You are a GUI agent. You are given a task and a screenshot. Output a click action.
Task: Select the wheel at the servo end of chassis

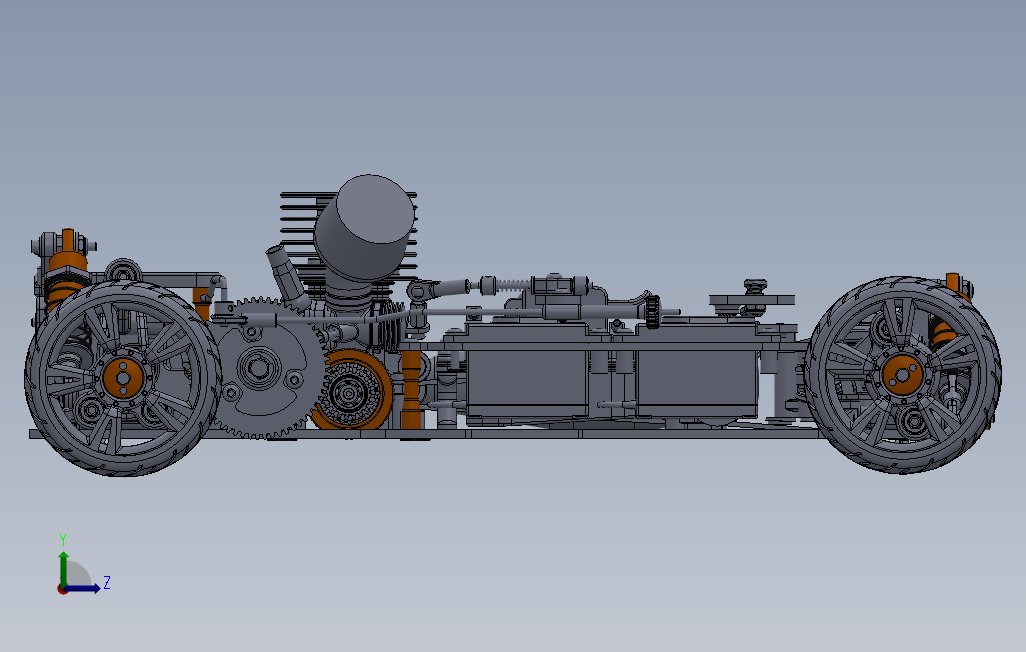click(x=903, y=375)
